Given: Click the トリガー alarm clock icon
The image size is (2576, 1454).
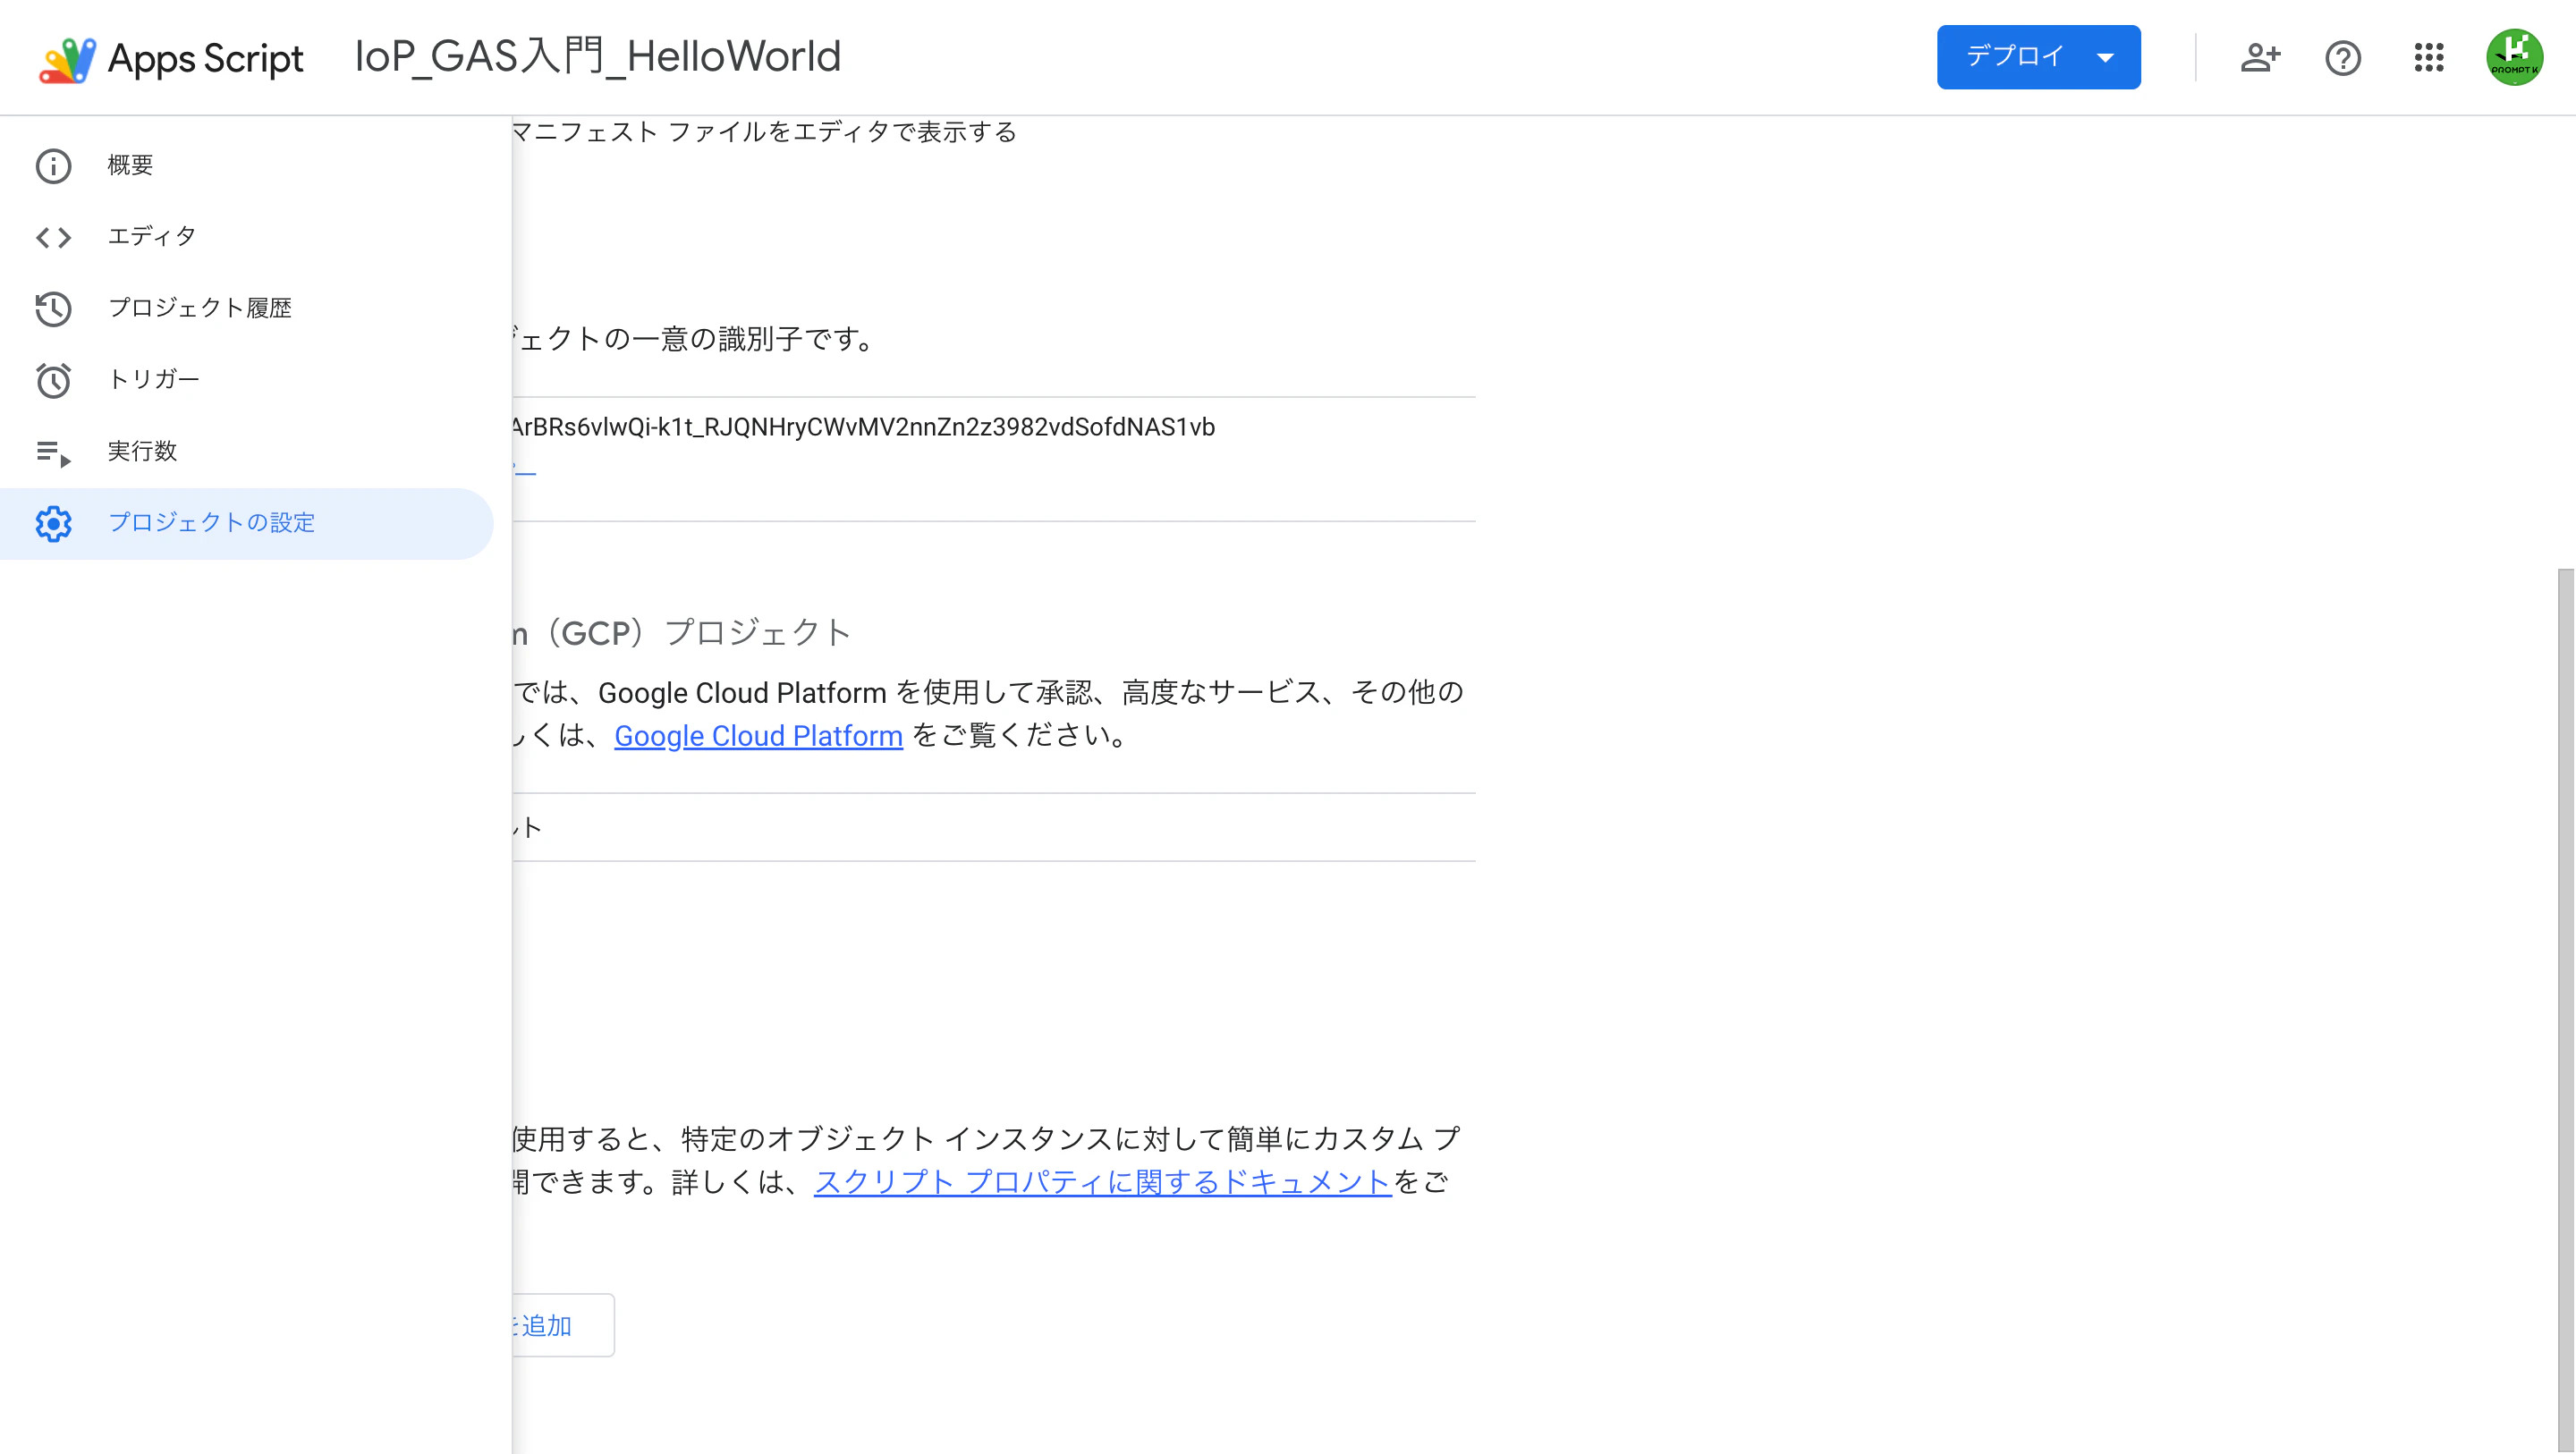Looking at the screenshot, I should click(53, 380).
